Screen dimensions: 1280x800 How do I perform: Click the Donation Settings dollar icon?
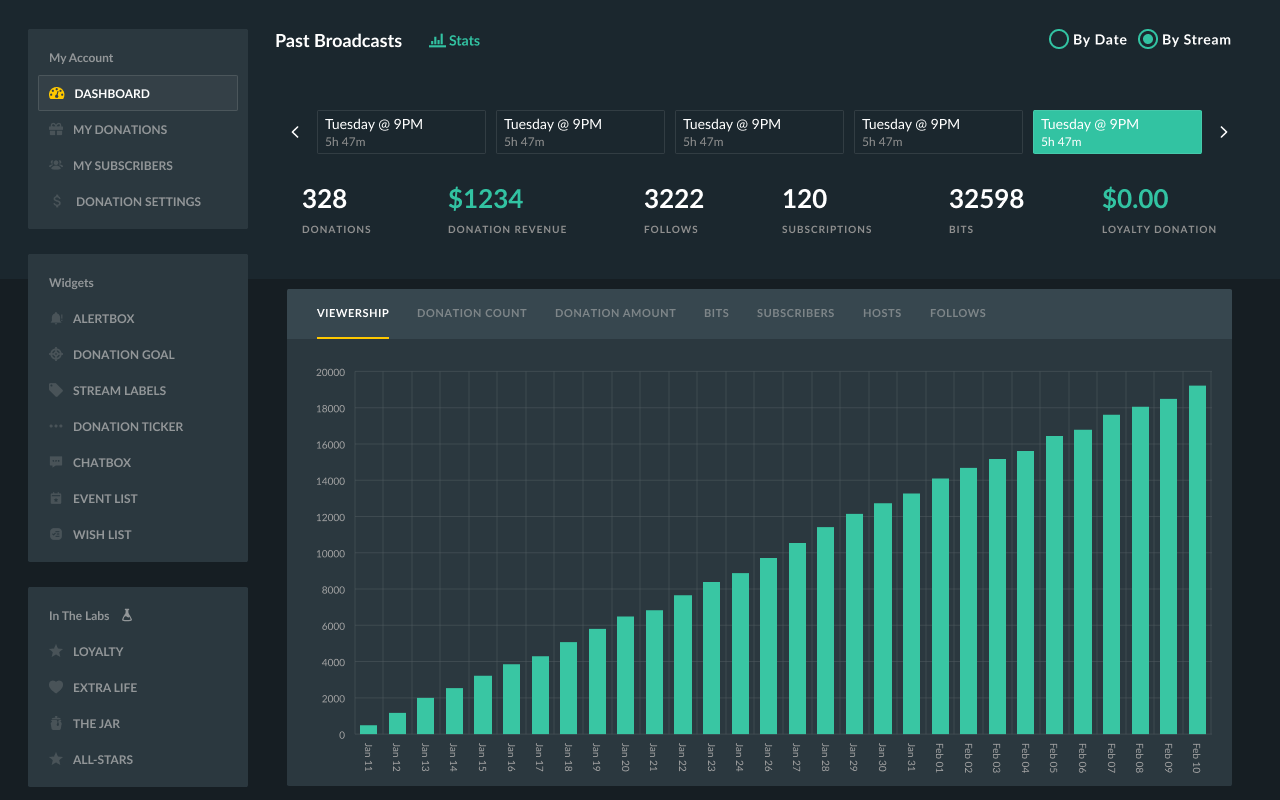point(56,201)
